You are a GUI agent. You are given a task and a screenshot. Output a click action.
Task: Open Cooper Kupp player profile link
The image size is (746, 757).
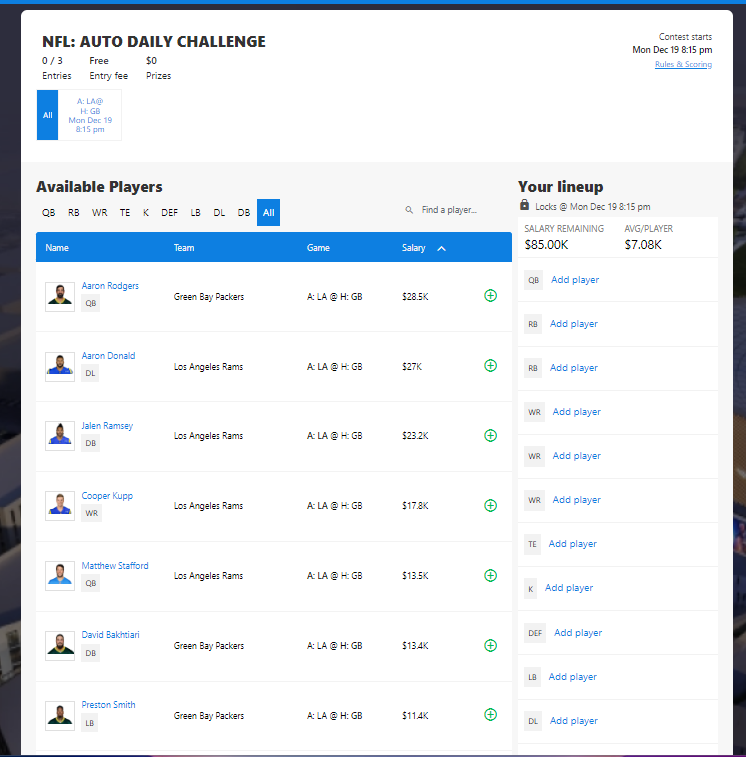(x=107, y=496)
